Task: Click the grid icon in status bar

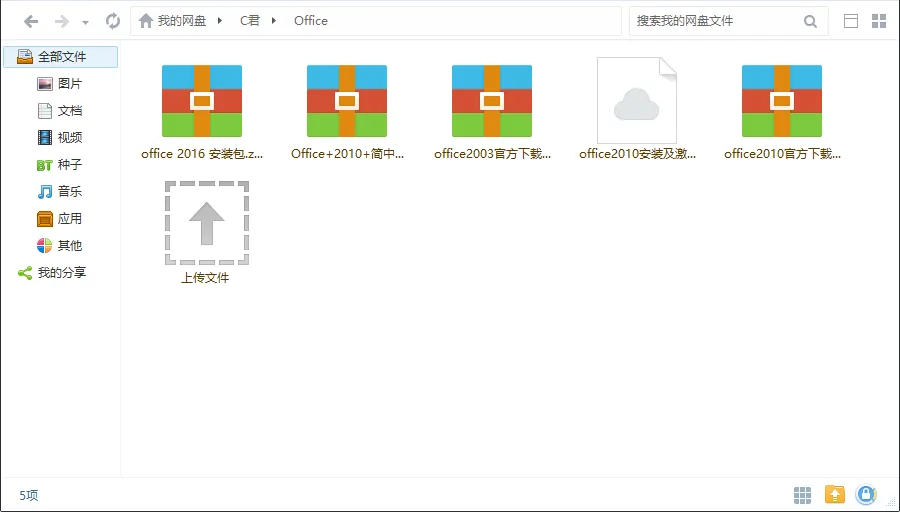Action: point(802,495)
